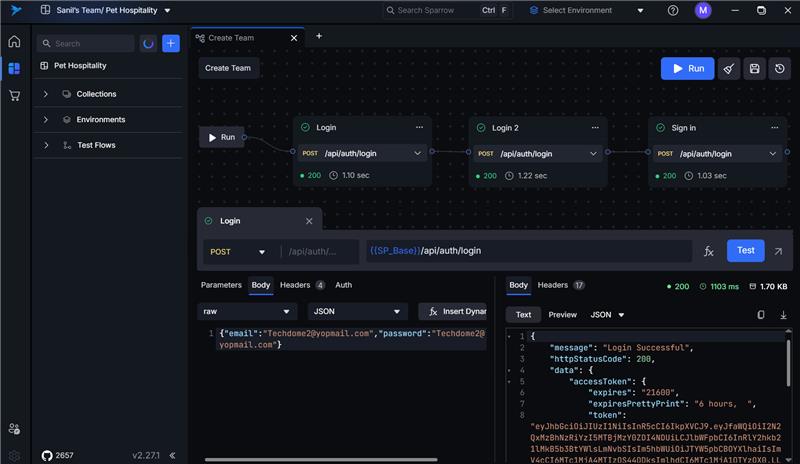Image resolution: width=800 pixels, height=464 pixels.
Task: Open the Marketplace cart sidebar icon
Action: point(14,95)
